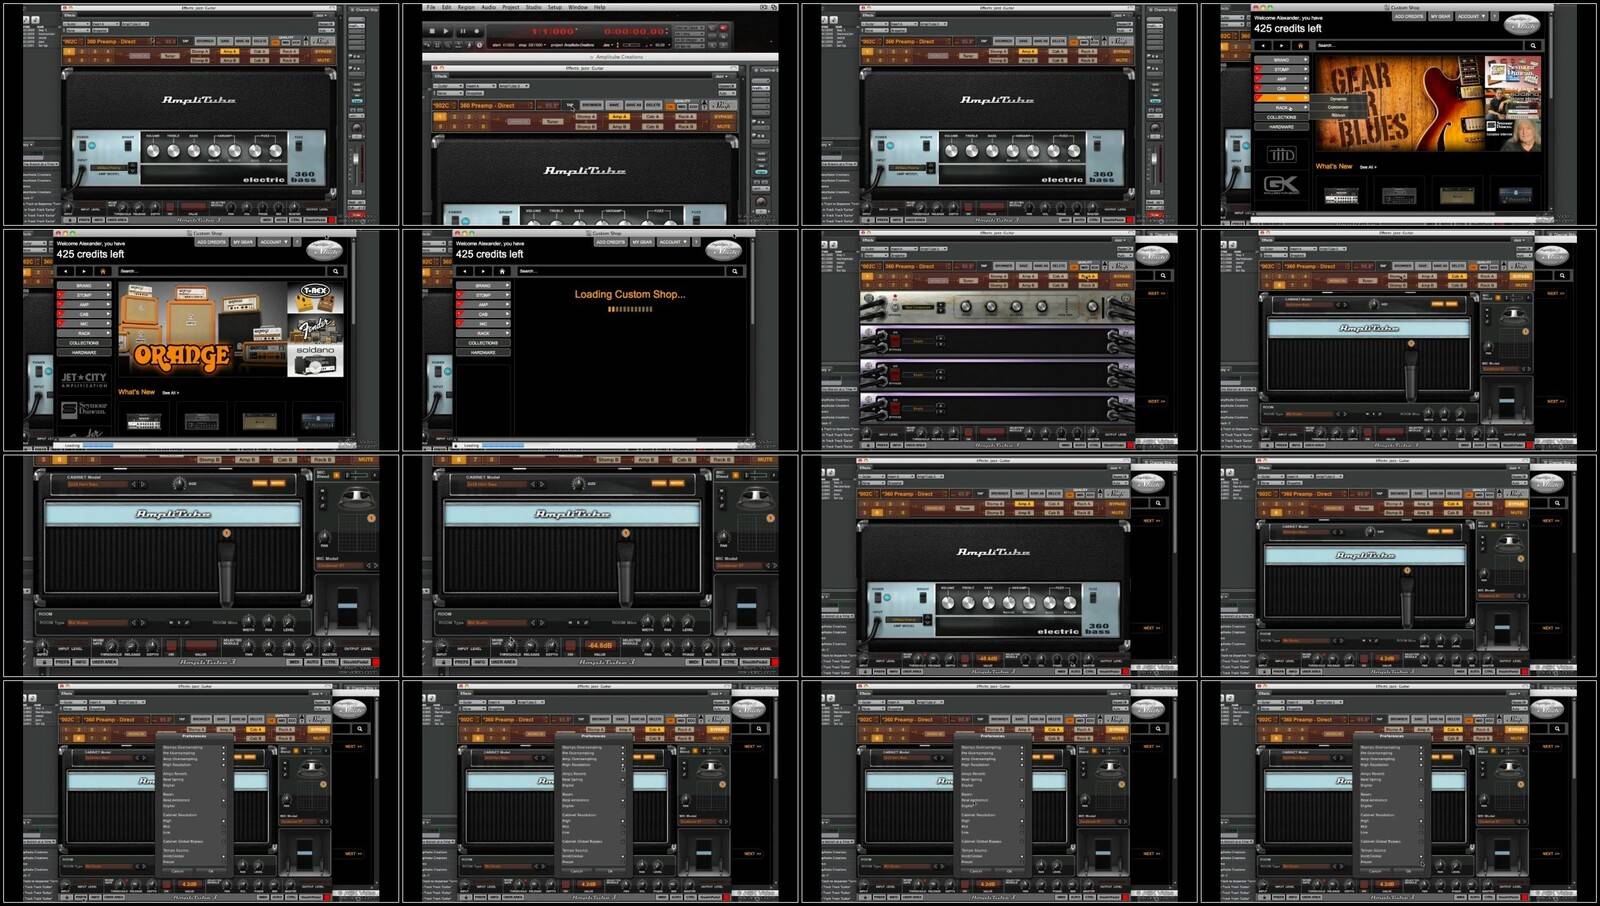Toggle MUTE in the DAW menu-bar frame
Image resolution: width=1600 pixels, height=906 pixels.
(723, 126)
